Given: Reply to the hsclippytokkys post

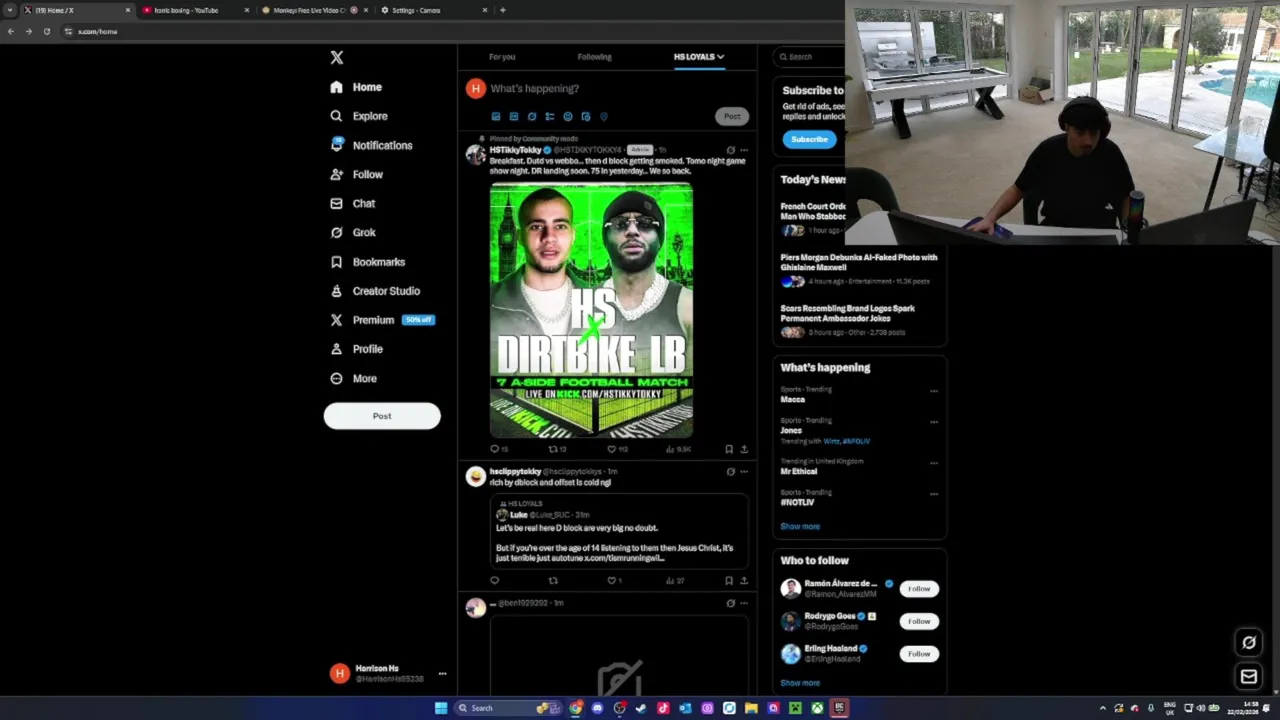Looking at the screenshot, I should [x=494, y=580].
